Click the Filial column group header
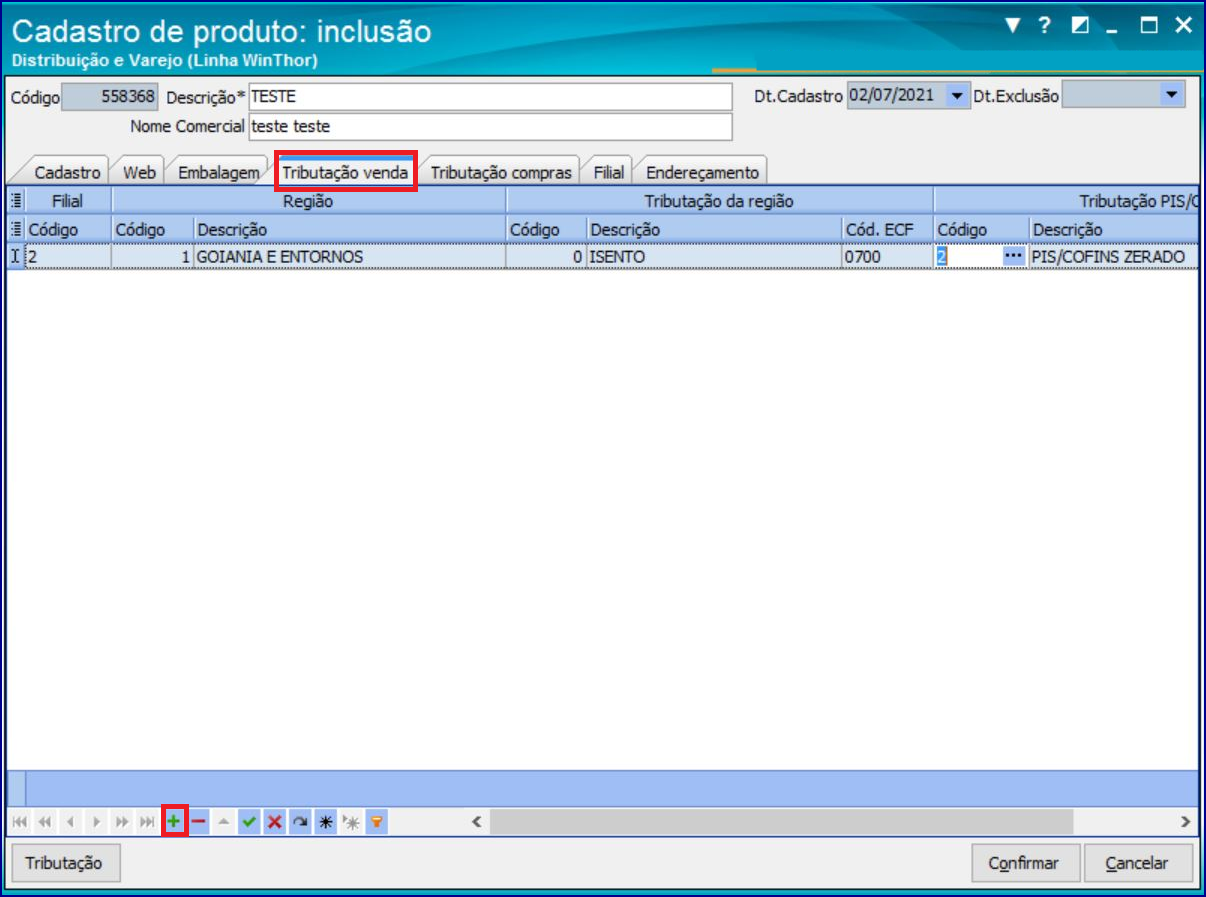The height and width of the screenshot is (897, 1206). pyautogui.click(x=67, y=201)
